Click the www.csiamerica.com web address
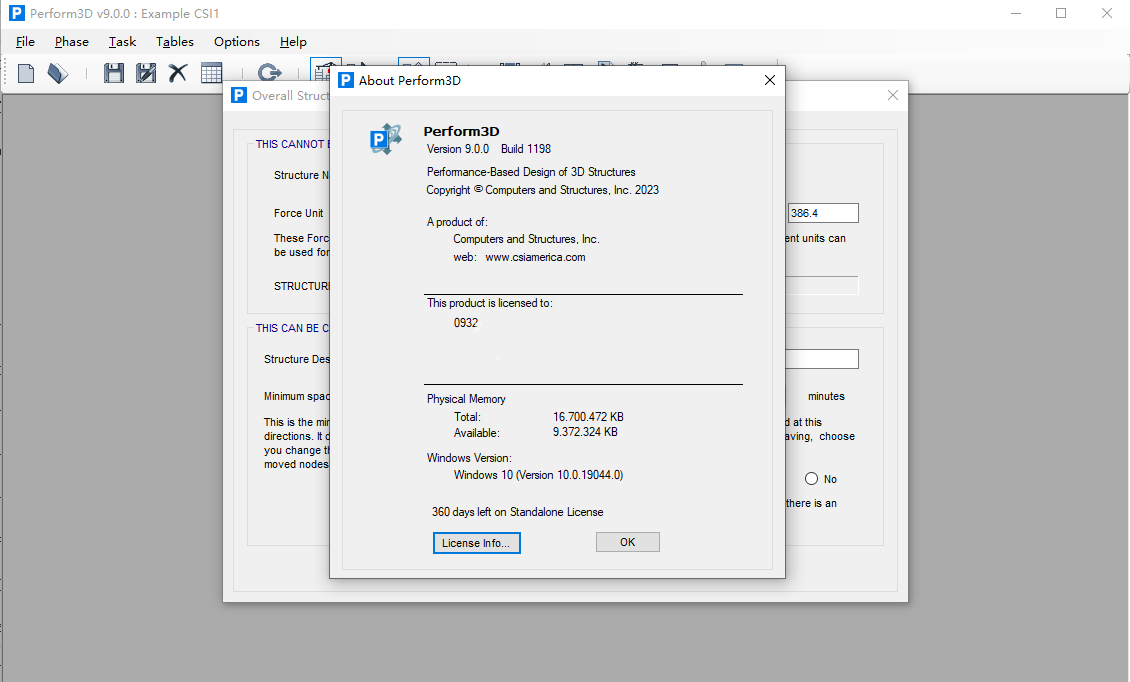Image resolution: width=1130 pixels, height=682 pixels. pos(535,257)
